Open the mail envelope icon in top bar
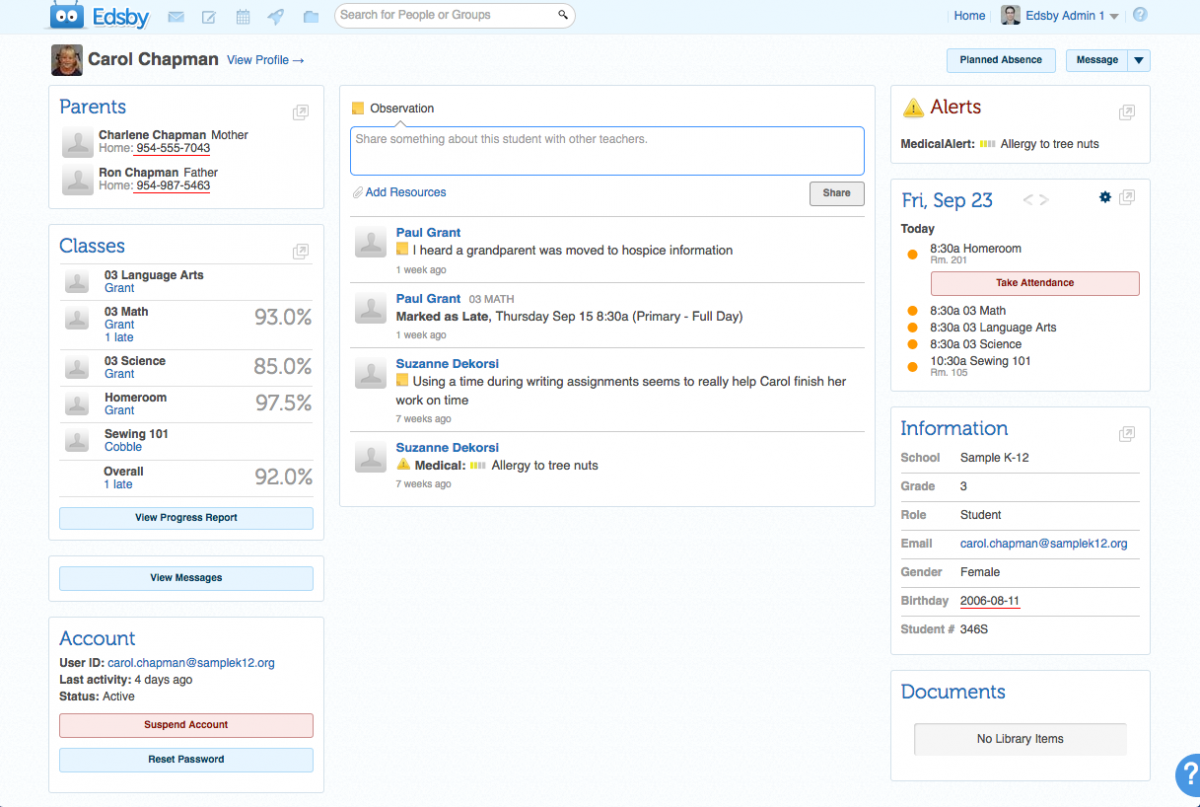The image size is (1200, 807). [x=176, y=17]
